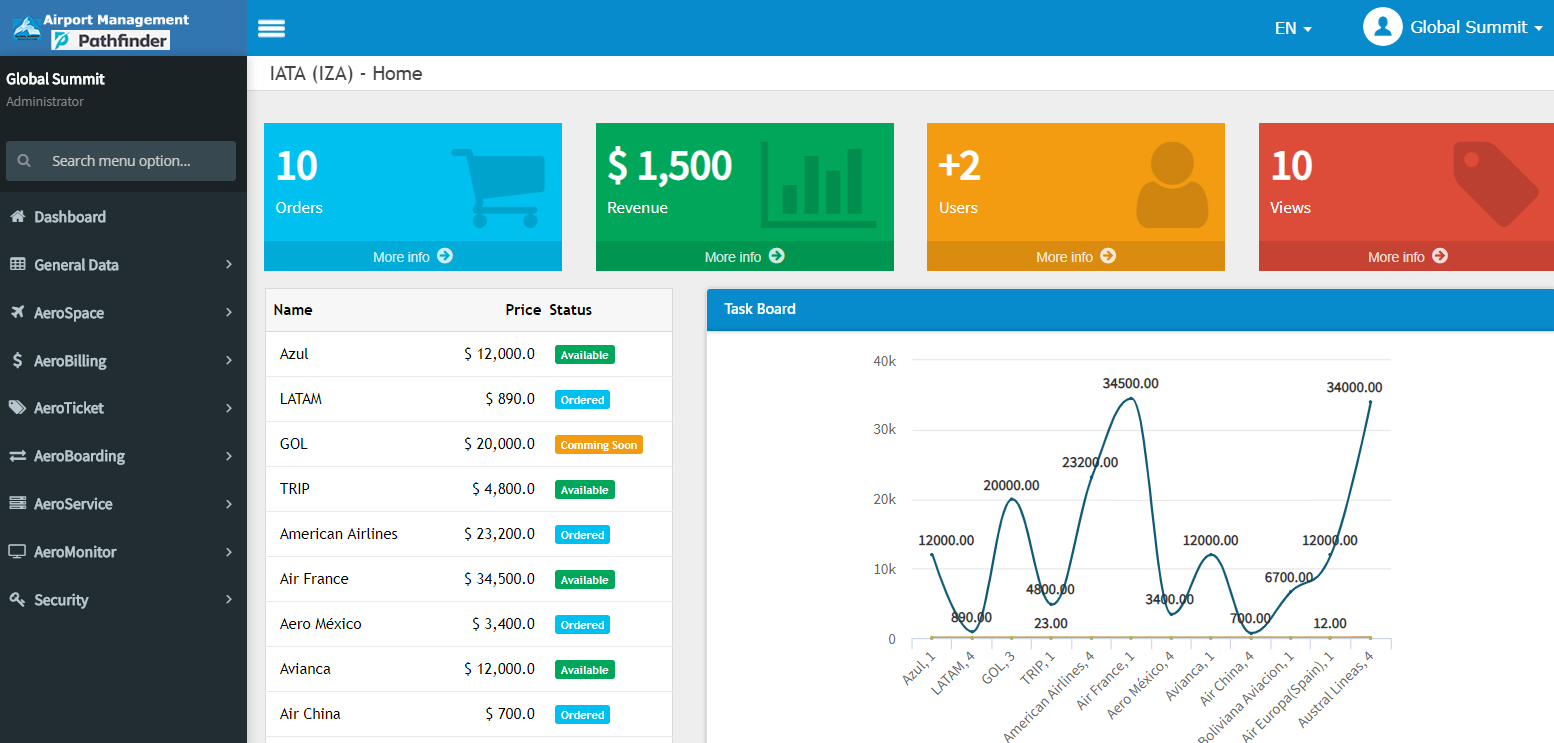The height and width of the screenshot is (743, 1554).
Task: Click More info on the Revenue card
Action: point(744,257)
